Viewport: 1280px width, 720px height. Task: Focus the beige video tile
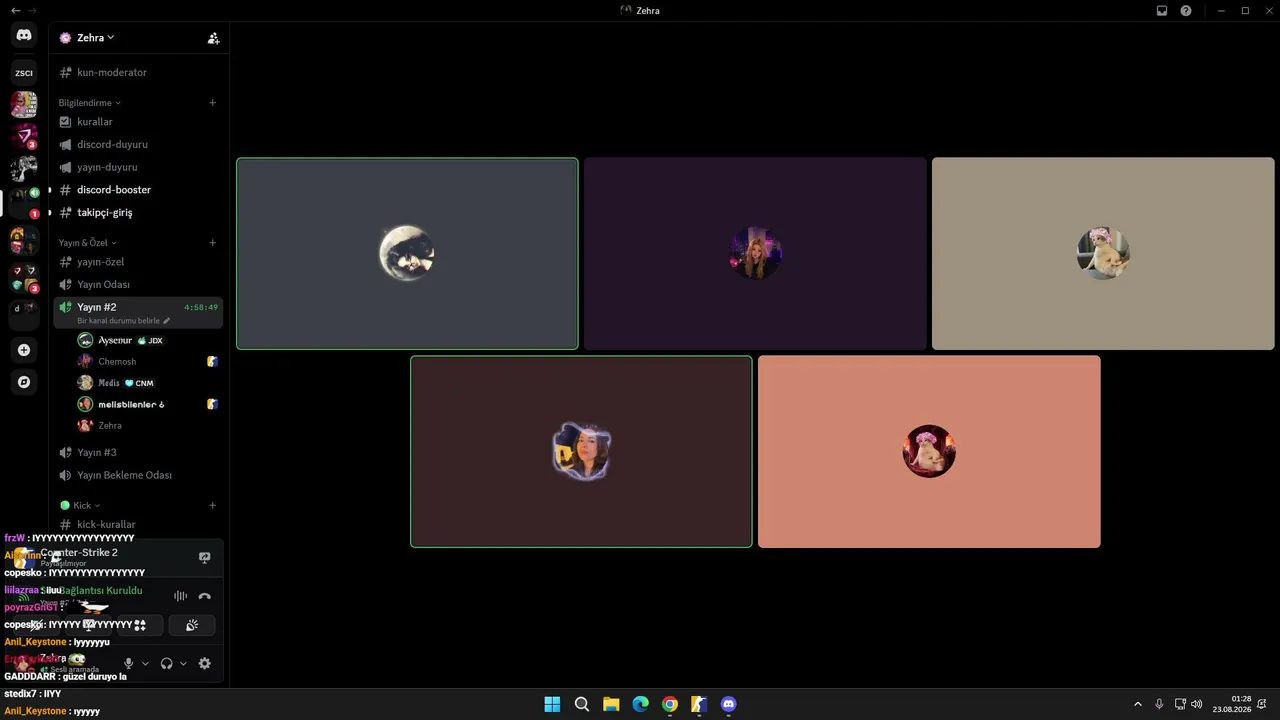coord(1103,254)
